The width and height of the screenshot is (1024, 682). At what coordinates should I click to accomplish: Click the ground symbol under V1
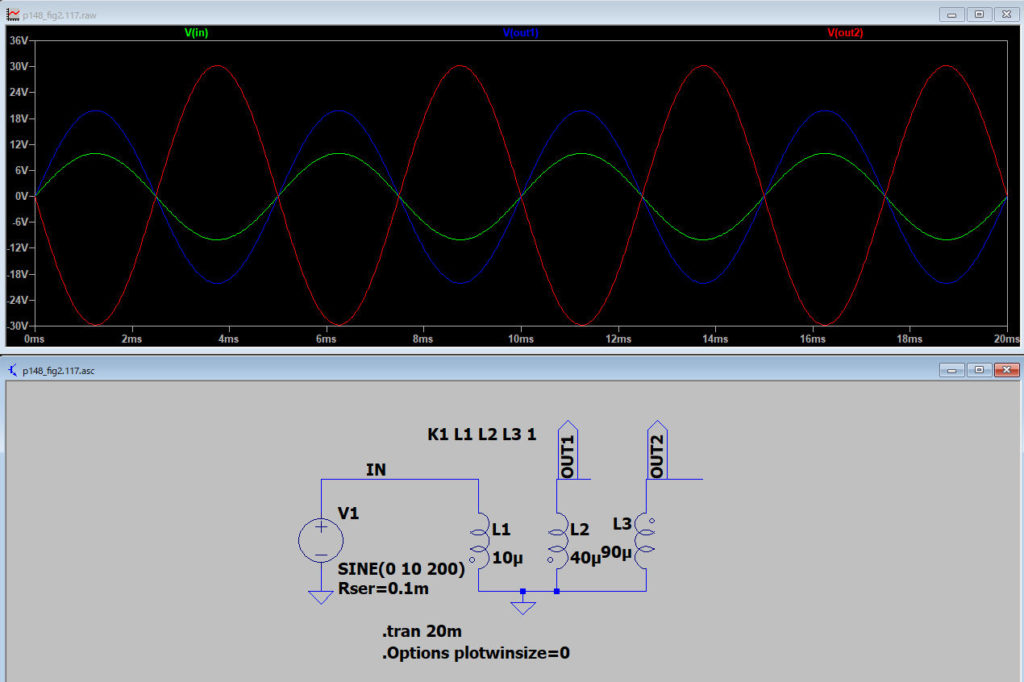coord(320,597)
